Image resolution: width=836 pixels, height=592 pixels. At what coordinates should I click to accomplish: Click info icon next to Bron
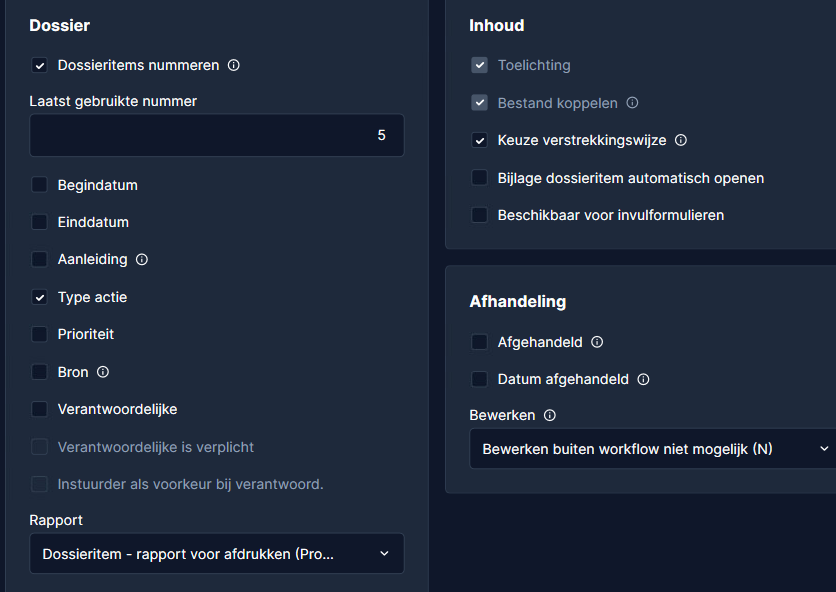click(103, 372)
